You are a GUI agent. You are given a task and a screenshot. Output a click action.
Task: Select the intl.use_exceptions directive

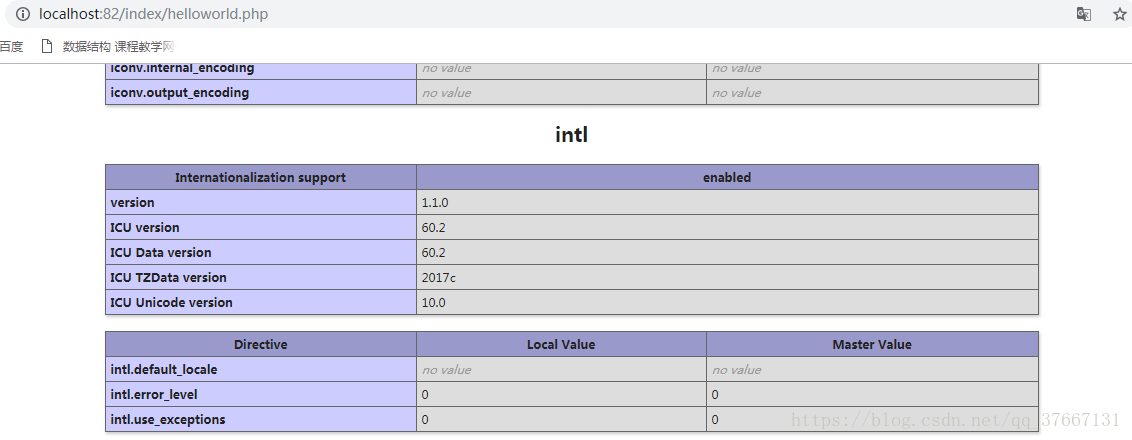[167, 419]
